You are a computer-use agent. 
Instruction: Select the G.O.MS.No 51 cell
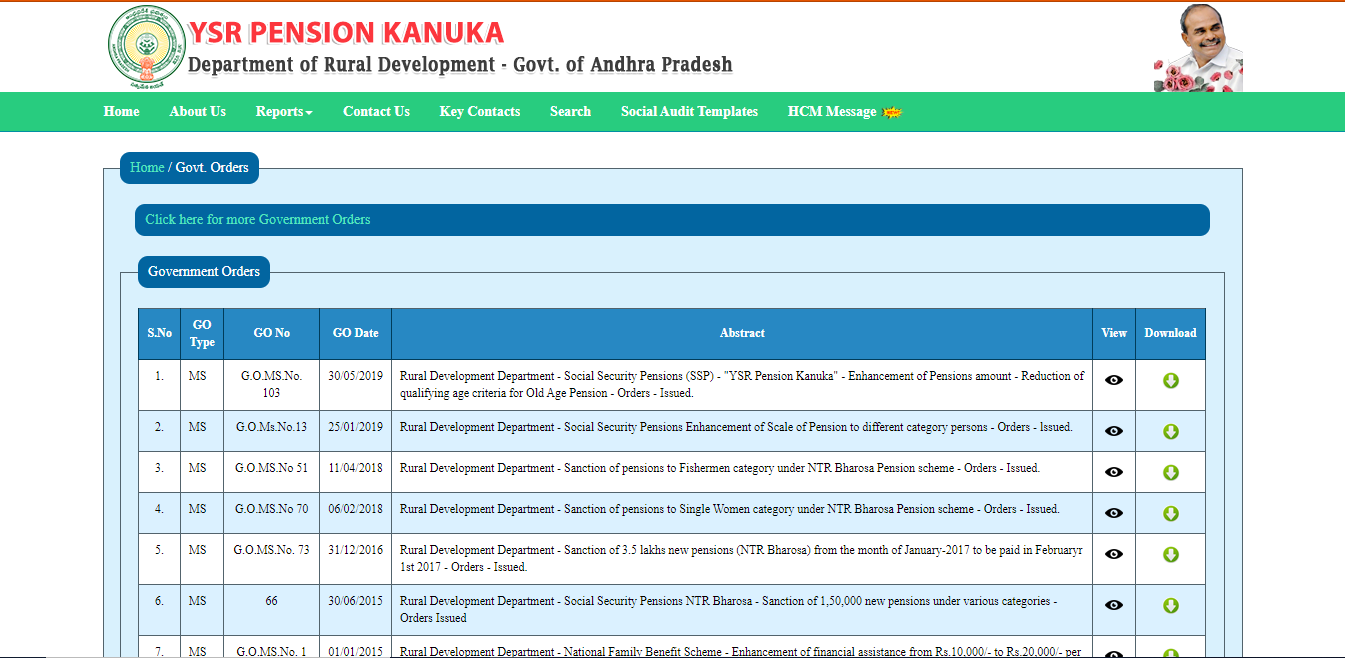(272, 472)
